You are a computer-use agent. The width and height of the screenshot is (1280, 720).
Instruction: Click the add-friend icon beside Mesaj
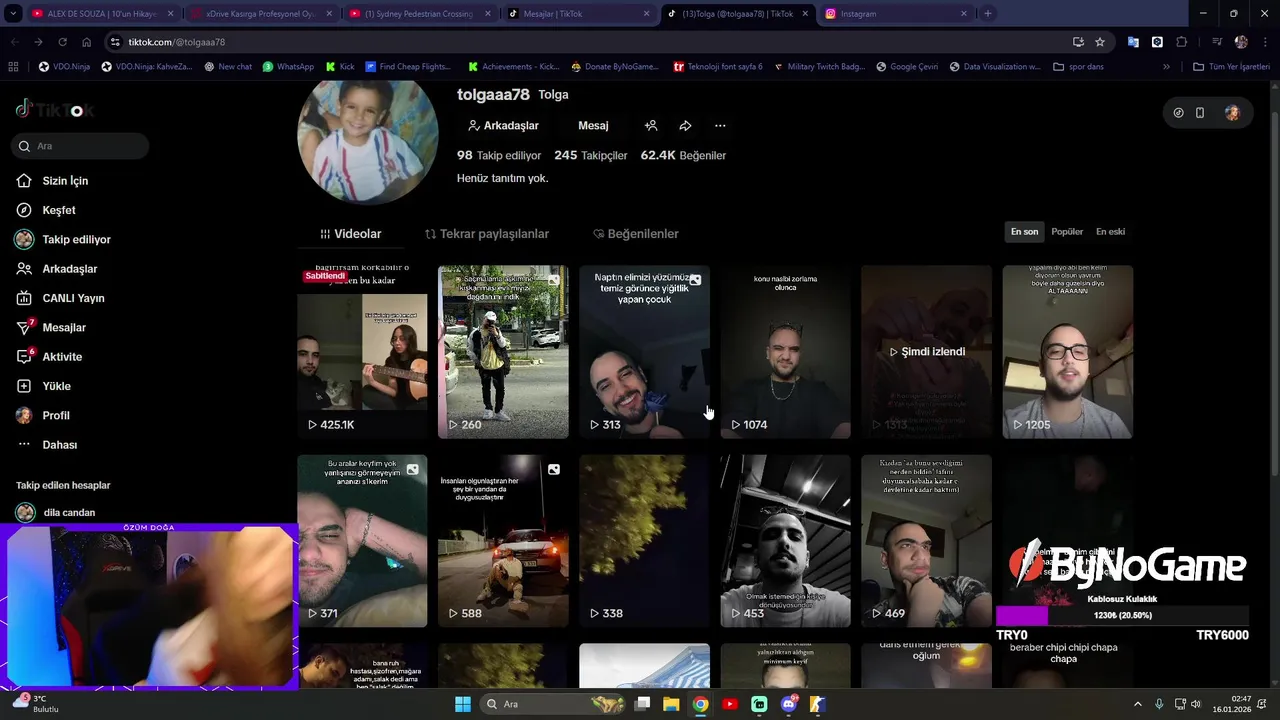click(651, 126)
